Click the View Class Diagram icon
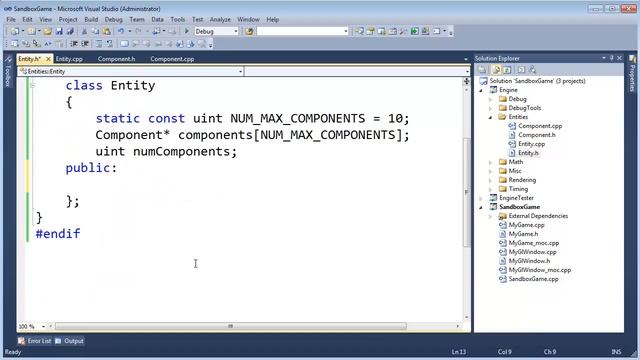The height and width of the screenshot is (360, 640). click(x=532, y=70)
